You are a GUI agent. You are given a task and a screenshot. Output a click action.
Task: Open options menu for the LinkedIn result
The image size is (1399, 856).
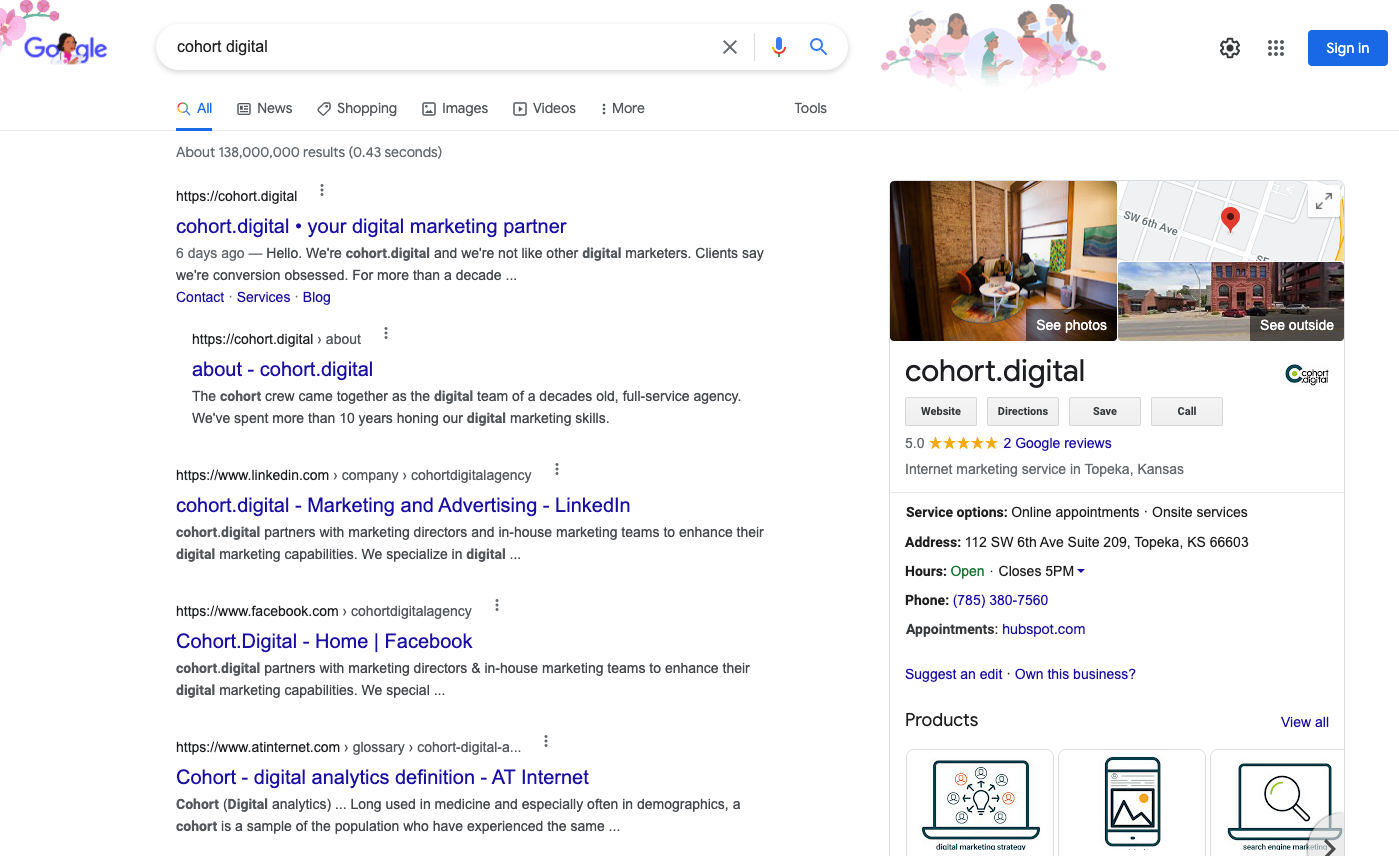pyautogui.click(x=556, y=469)
